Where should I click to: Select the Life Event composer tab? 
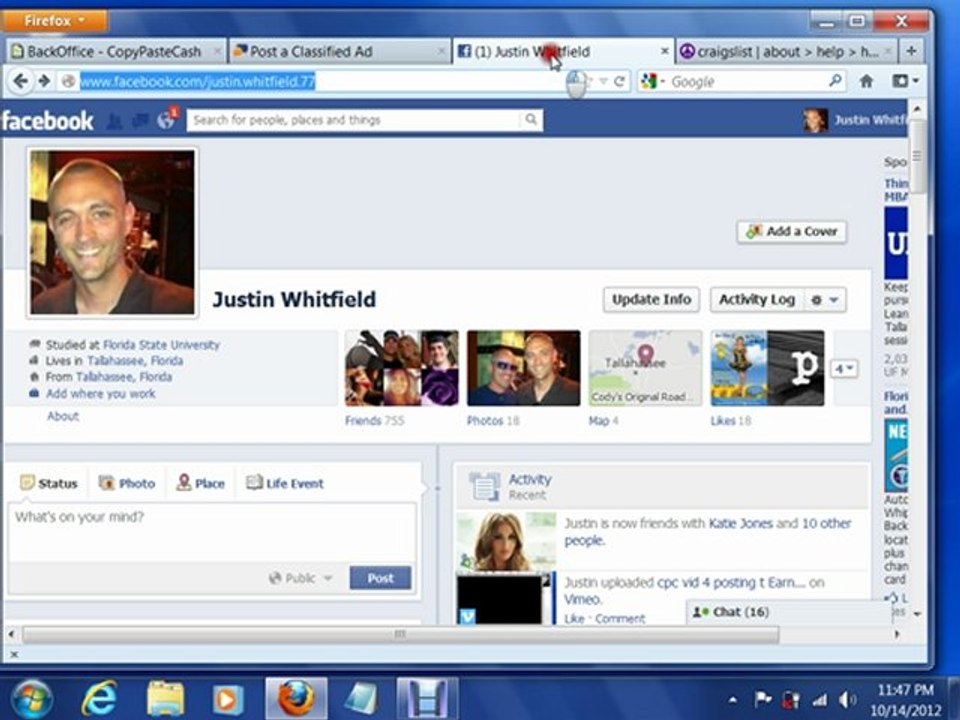point(285,483)
